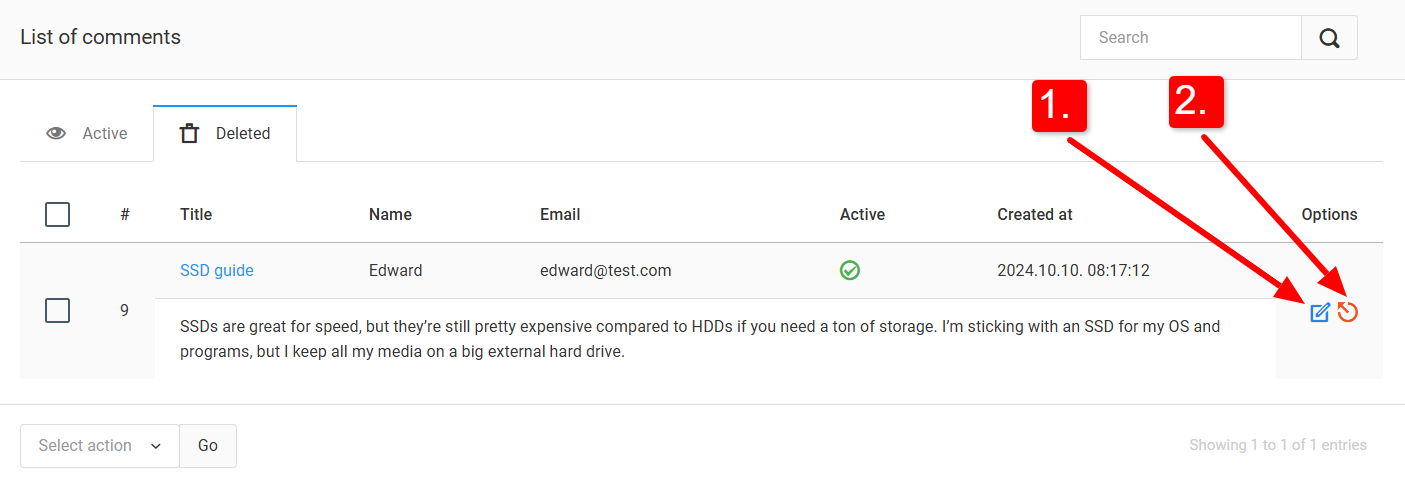1405x483 pixels.
Task: Click the red annotation label 1
Action: coord(1059,104)
